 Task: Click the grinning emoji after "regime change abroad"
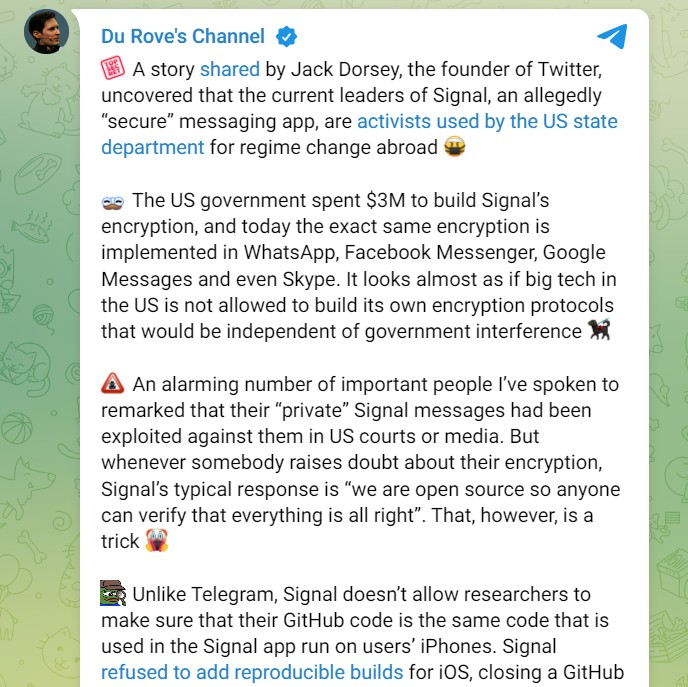(456, 148)
